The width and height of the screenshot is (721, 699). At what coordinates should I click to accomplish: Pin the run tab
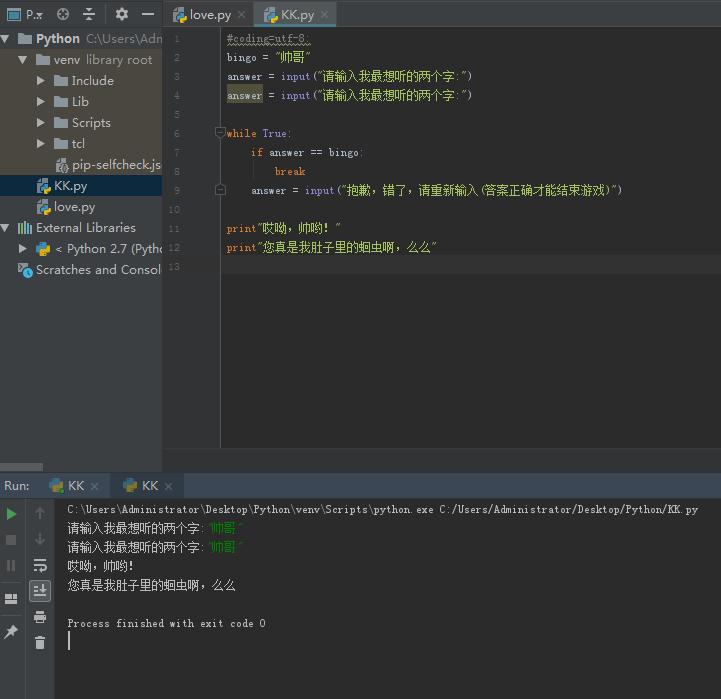point(11,631)
